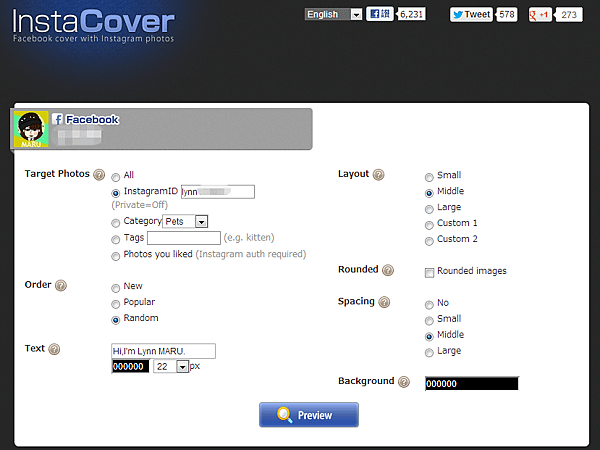Select Custom 2 layout

(429, 241)
